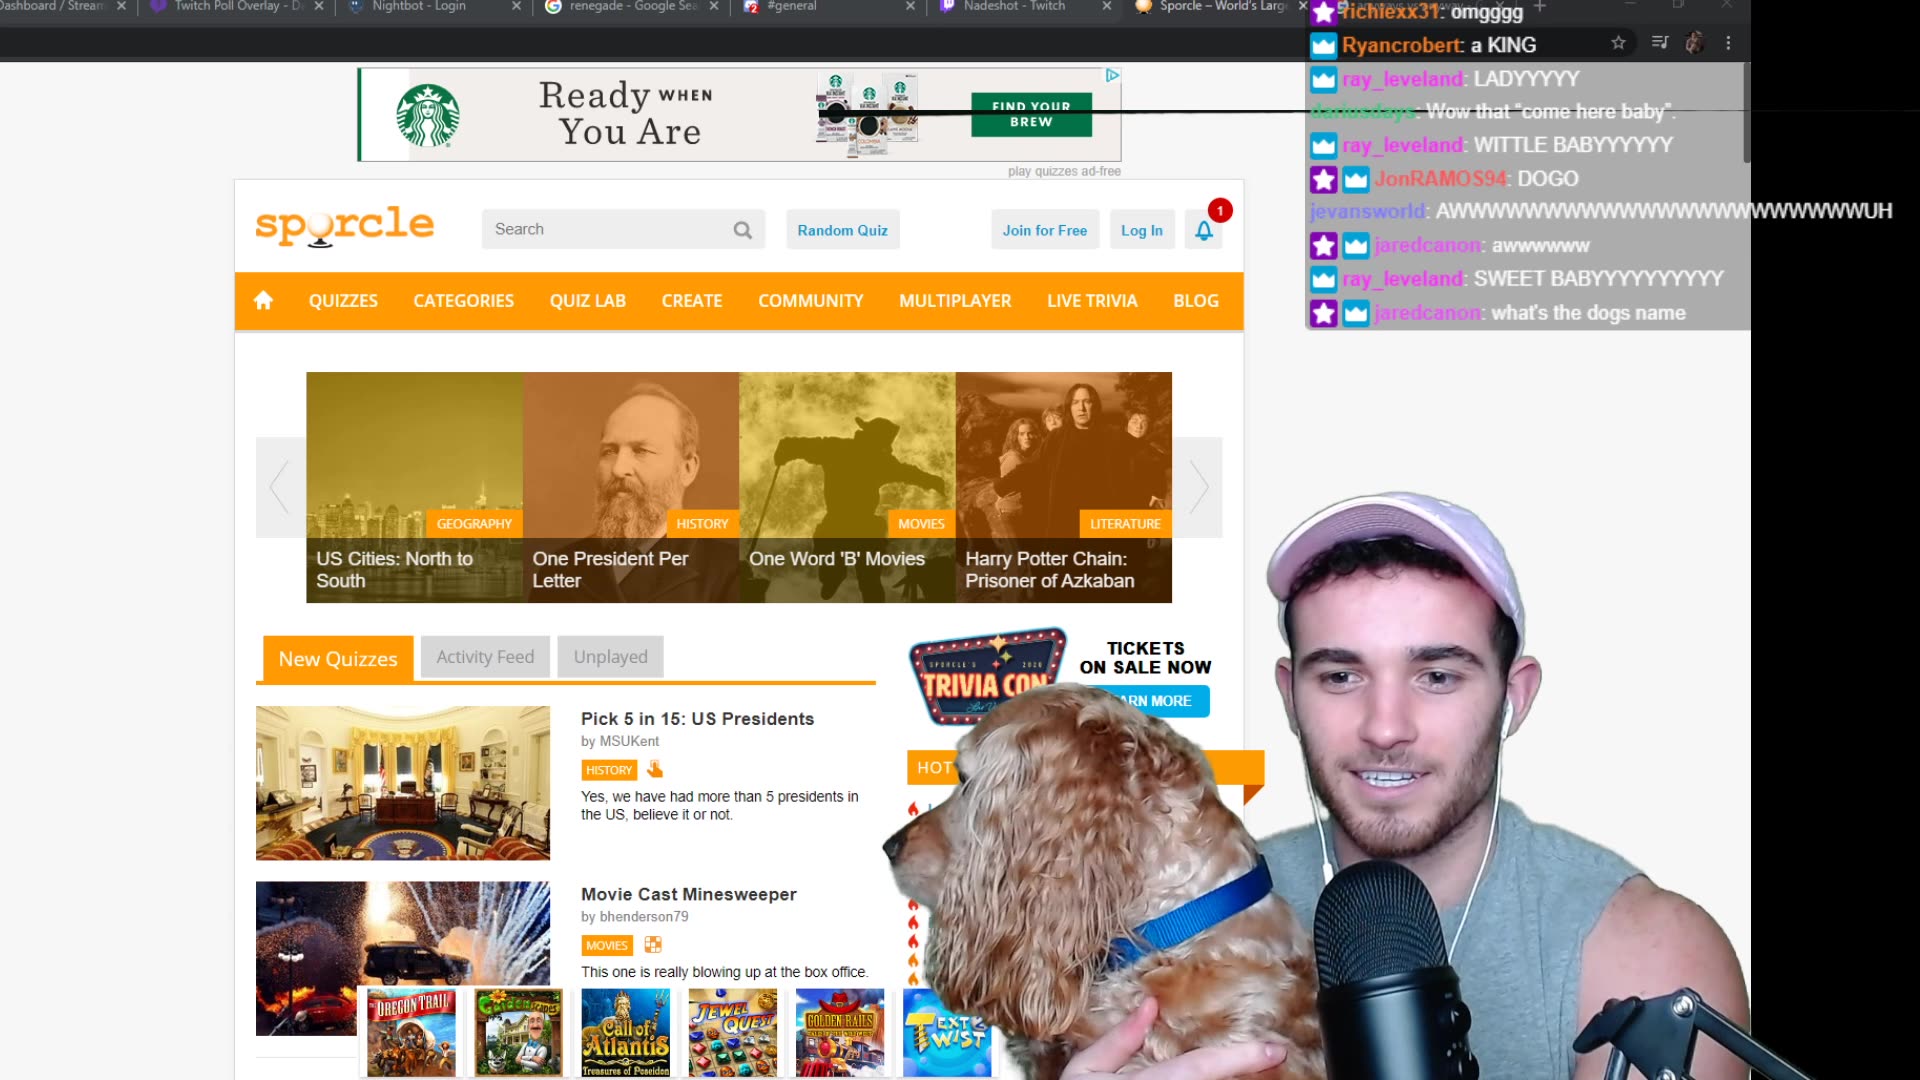Viewport: 1920px width, 1080px height.
Task: Open COMMUNITY menu item
Action: [x=810, y=301]
